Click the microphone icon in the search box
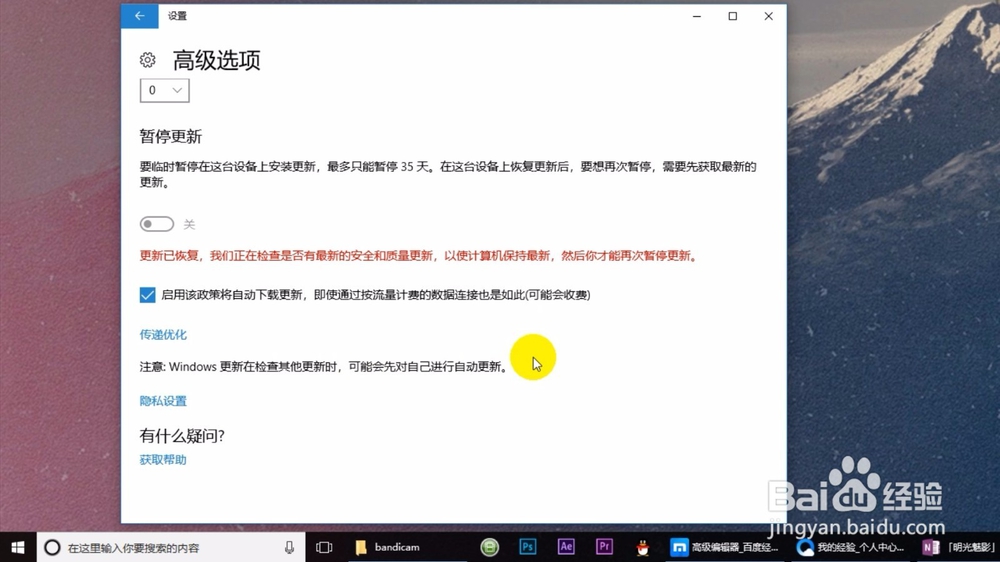 pyautogui.click(x=290, y=547)
